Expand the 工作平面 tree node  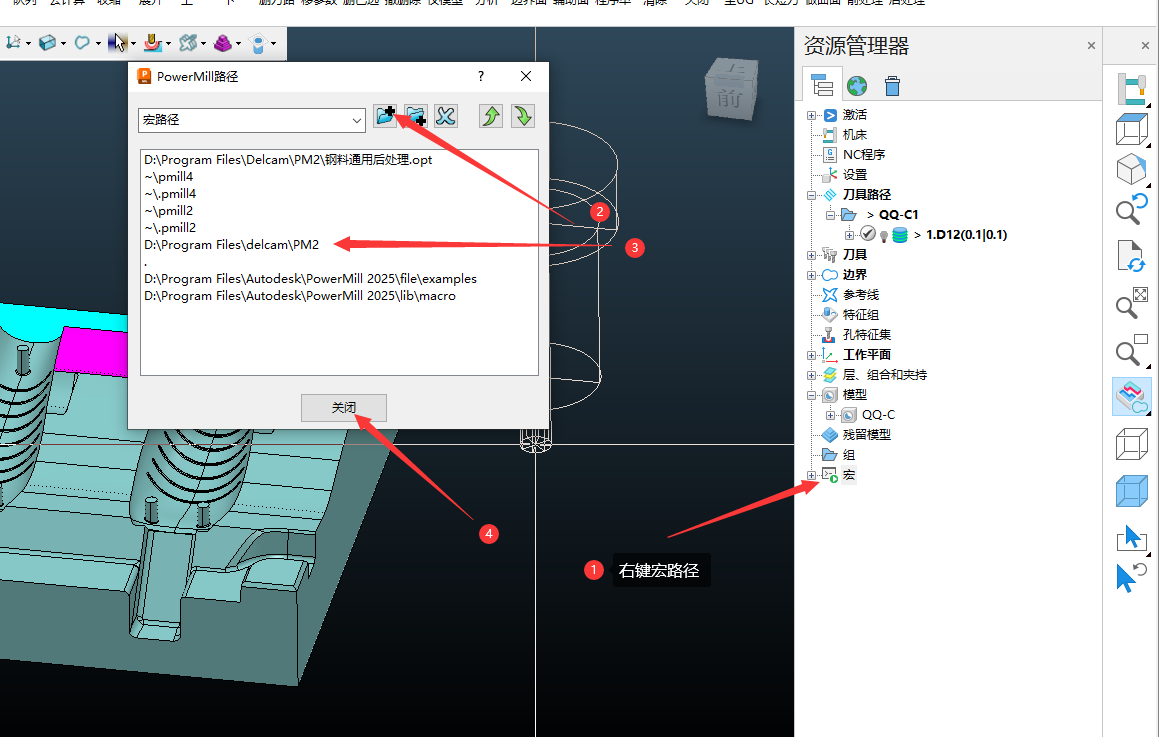[x=812, y=355]
